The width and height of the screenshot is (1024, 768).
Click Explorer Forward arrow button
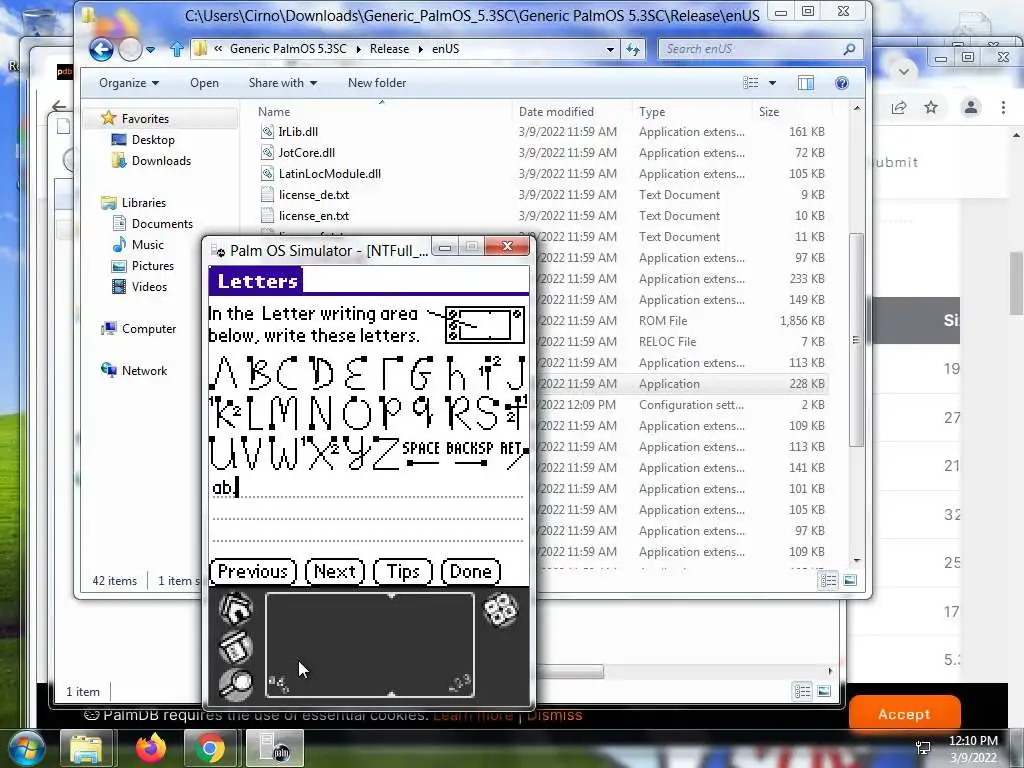click(x=131, y=50)
